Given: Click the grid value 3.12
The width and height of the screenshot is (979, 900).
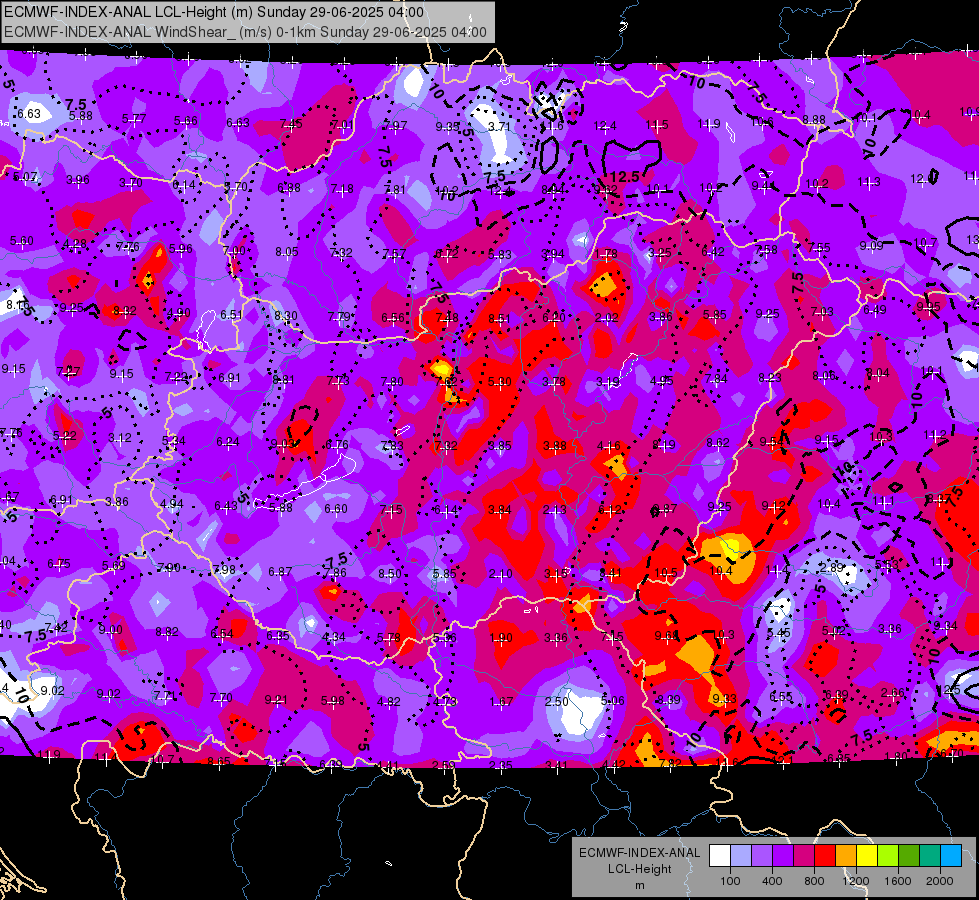Looking at the screenshot, I should 120,438.
